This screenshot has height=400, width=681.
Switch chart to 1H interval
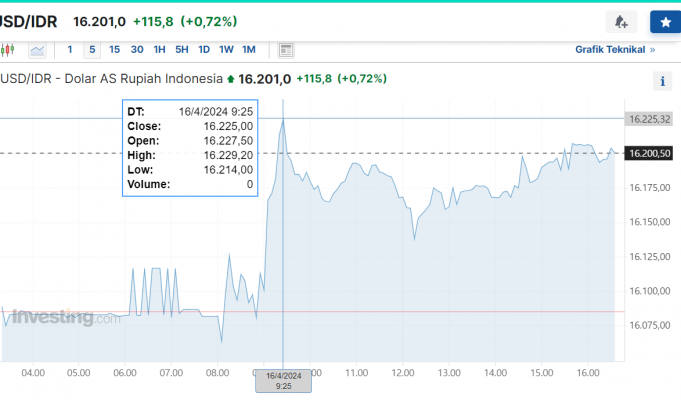pos(159,49)
